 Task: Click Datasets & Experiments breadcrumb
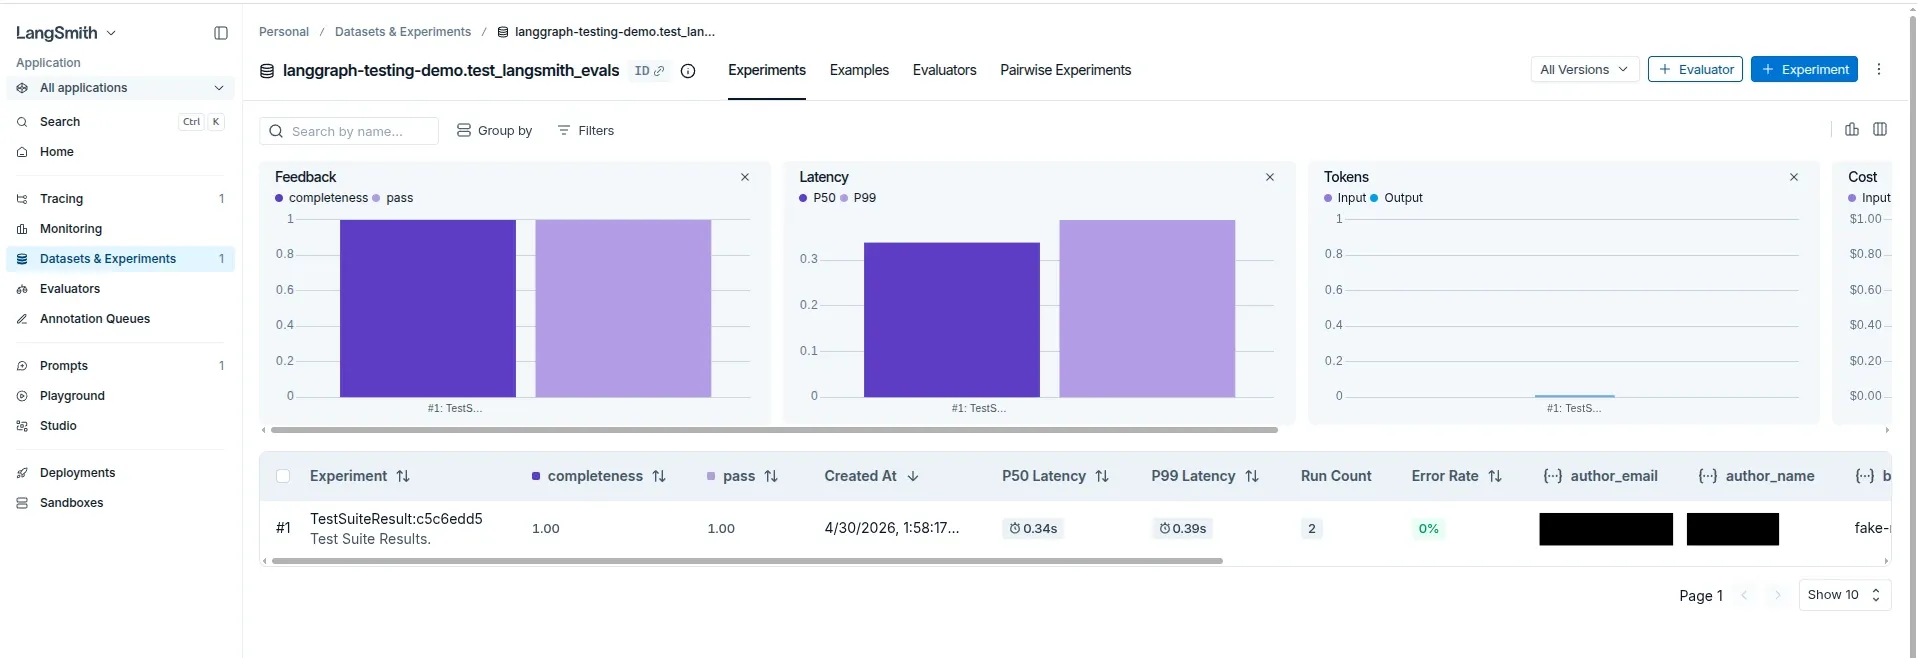403,32
